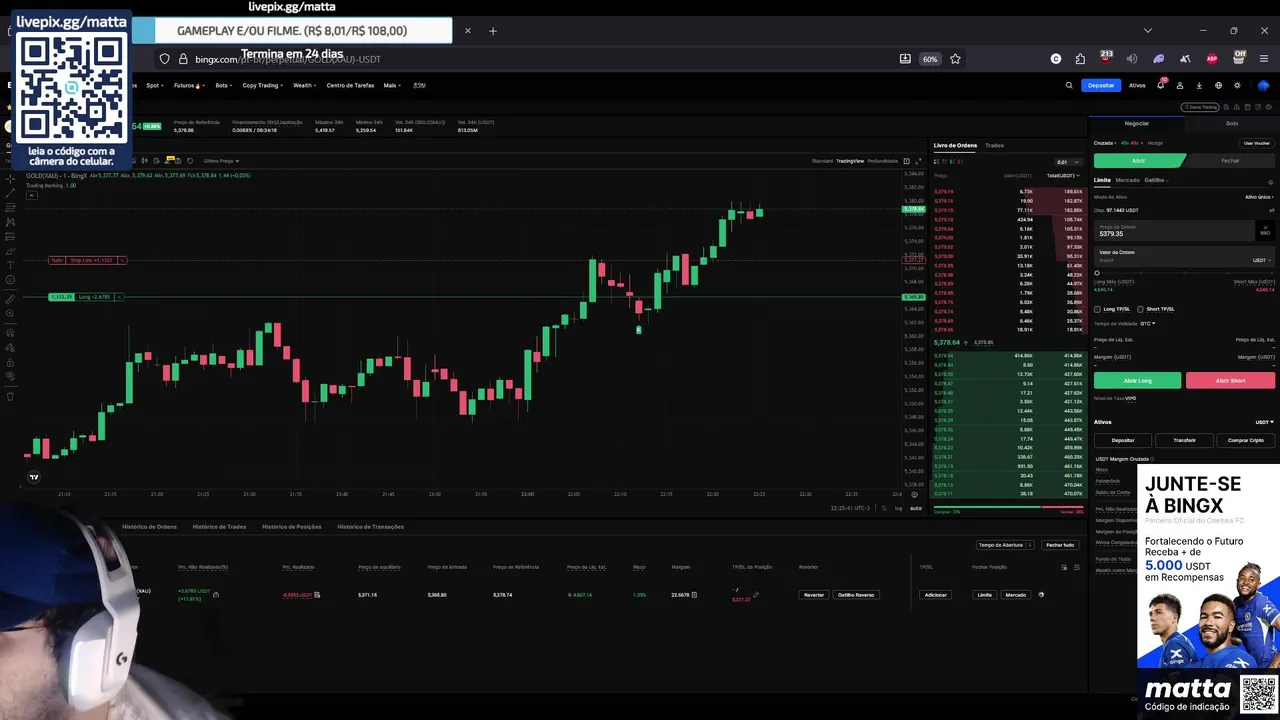1280x720 pixels.
Task: Click the blue Depositar button in the header
Action: coord(1101,85)
